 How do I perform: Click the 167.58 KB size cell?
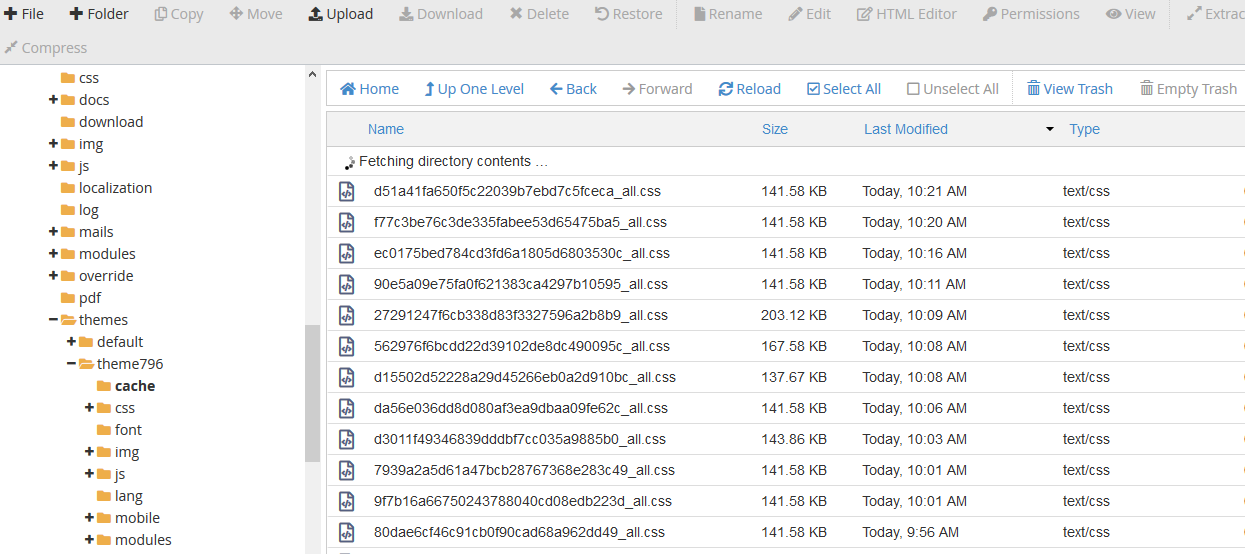point(793,346)
